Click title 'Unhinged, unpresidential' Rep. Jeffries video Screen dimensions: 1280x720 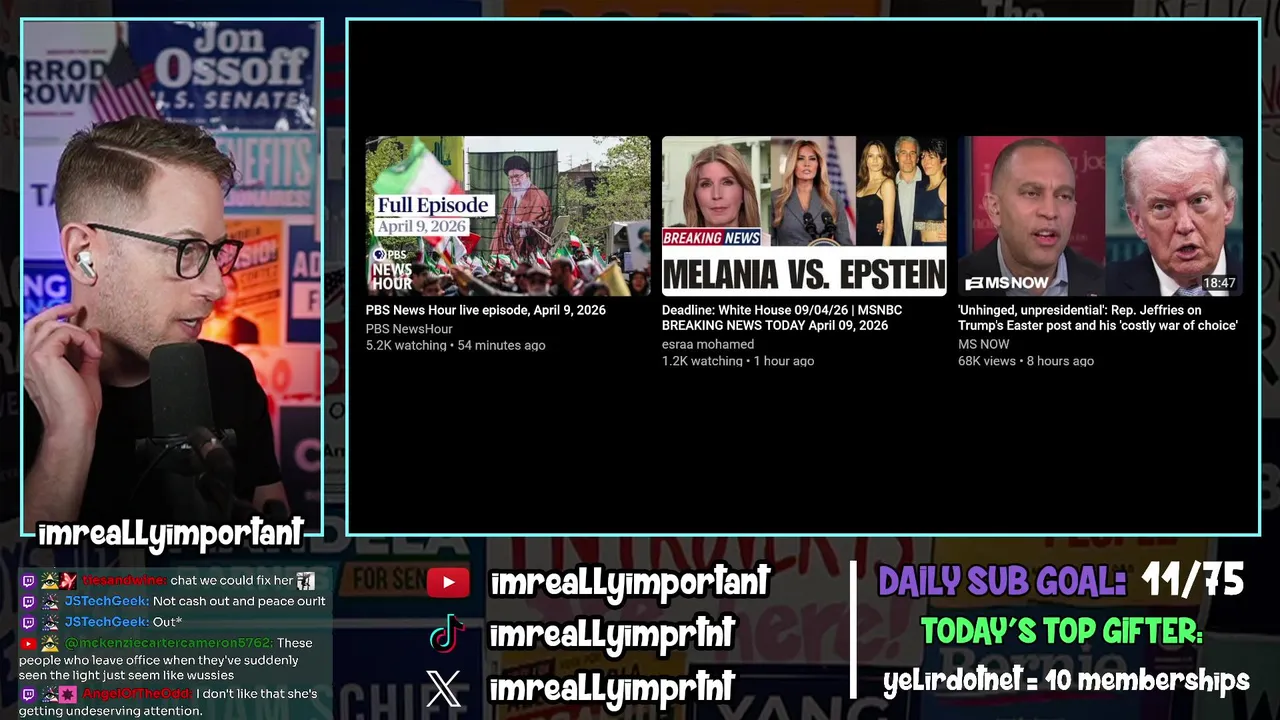(1098, 318)
